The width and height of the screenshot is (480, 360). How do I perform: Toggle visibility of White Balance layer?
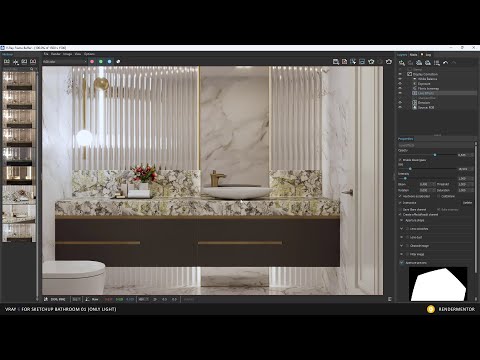pyautogui.click(x=400, y=79)
